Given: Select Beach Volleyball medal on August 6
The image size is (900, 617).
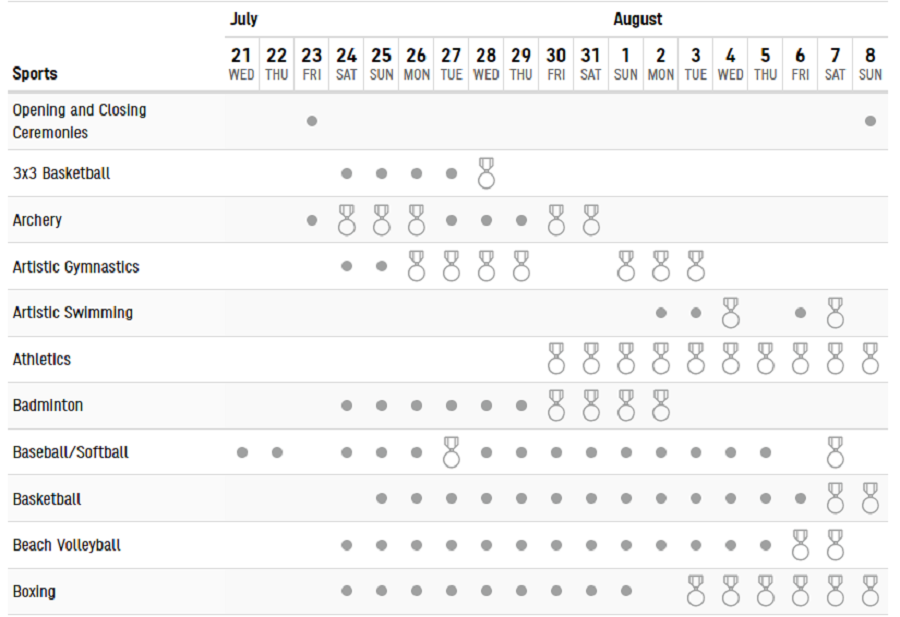Looking at the screenshot, I should 800,545.
